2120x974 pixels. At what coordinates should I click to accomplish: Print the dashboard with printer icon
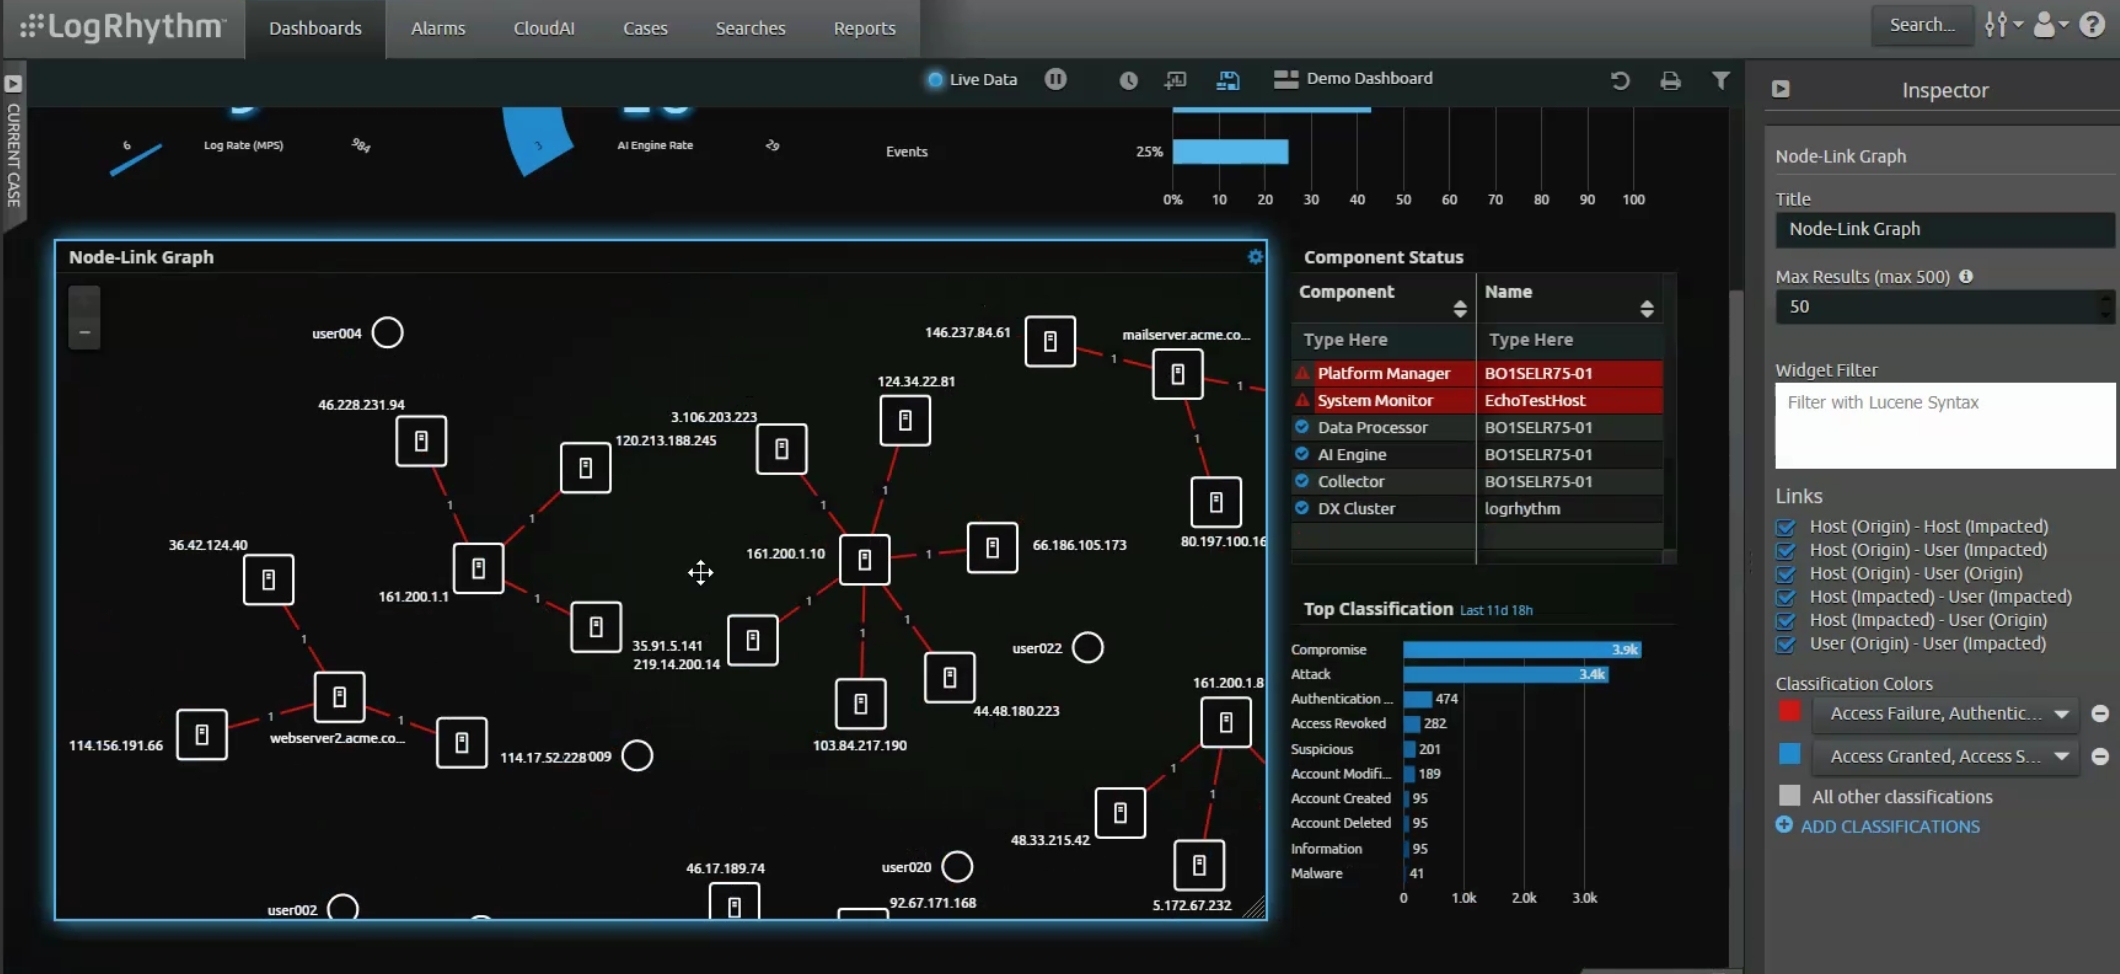[1670, 80]
